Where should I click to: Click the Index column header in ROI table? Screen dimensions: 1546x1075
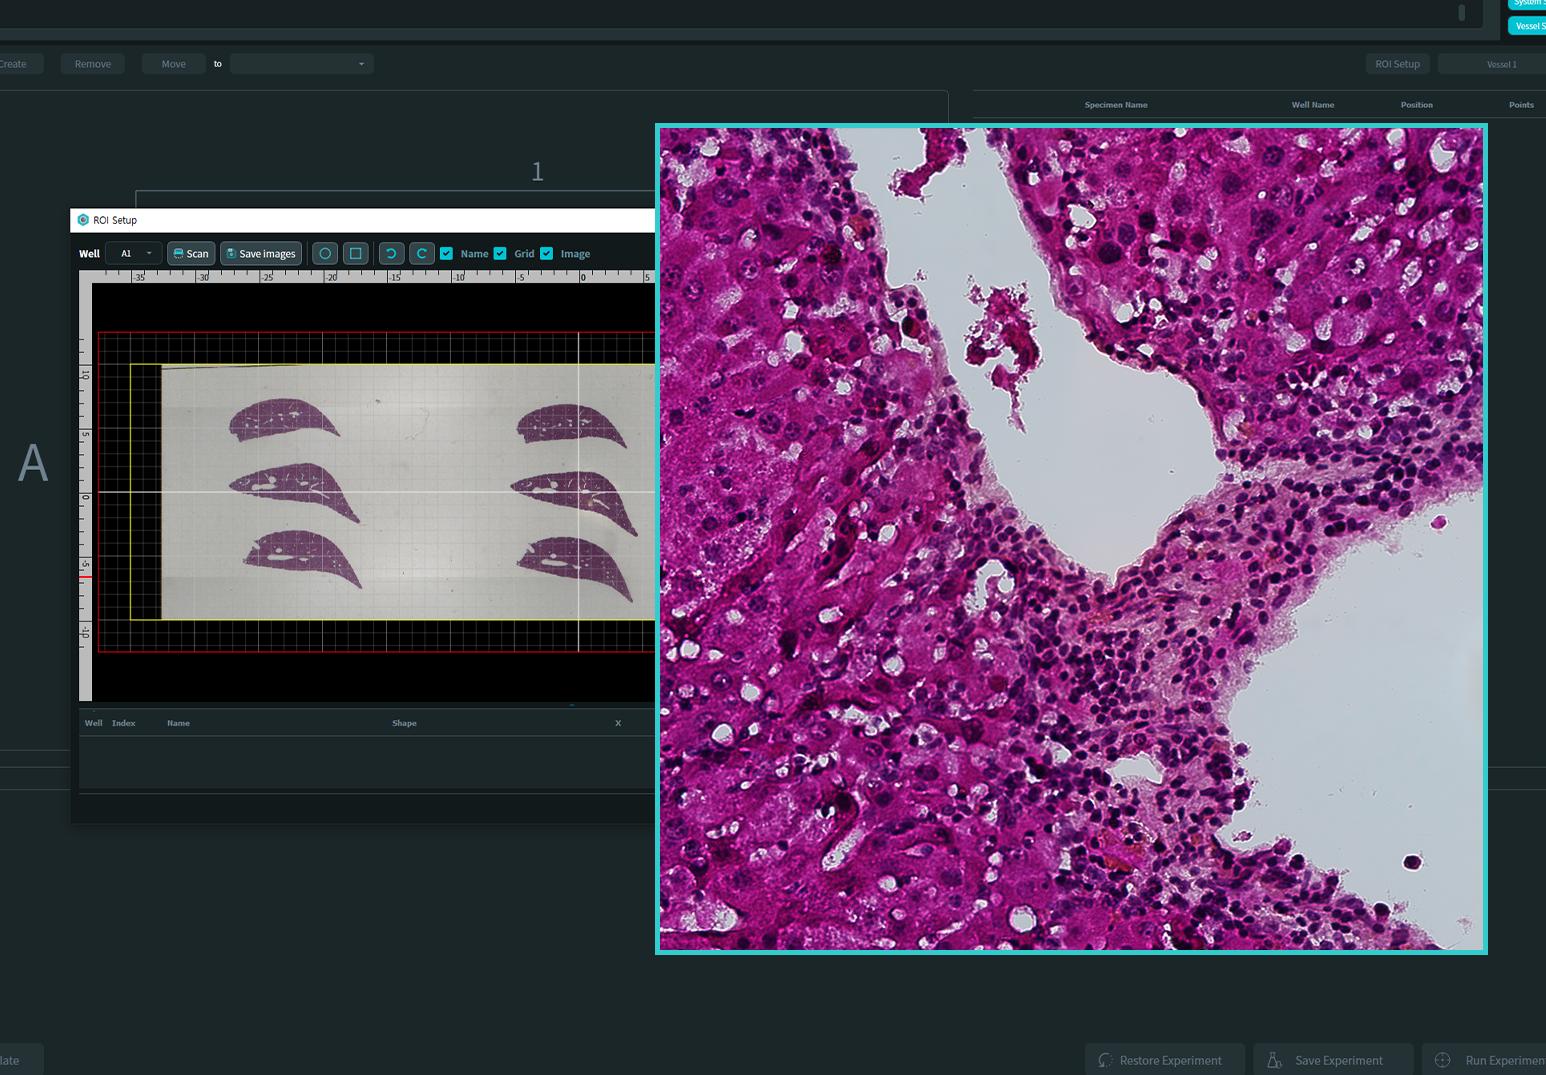coord(124,723)
